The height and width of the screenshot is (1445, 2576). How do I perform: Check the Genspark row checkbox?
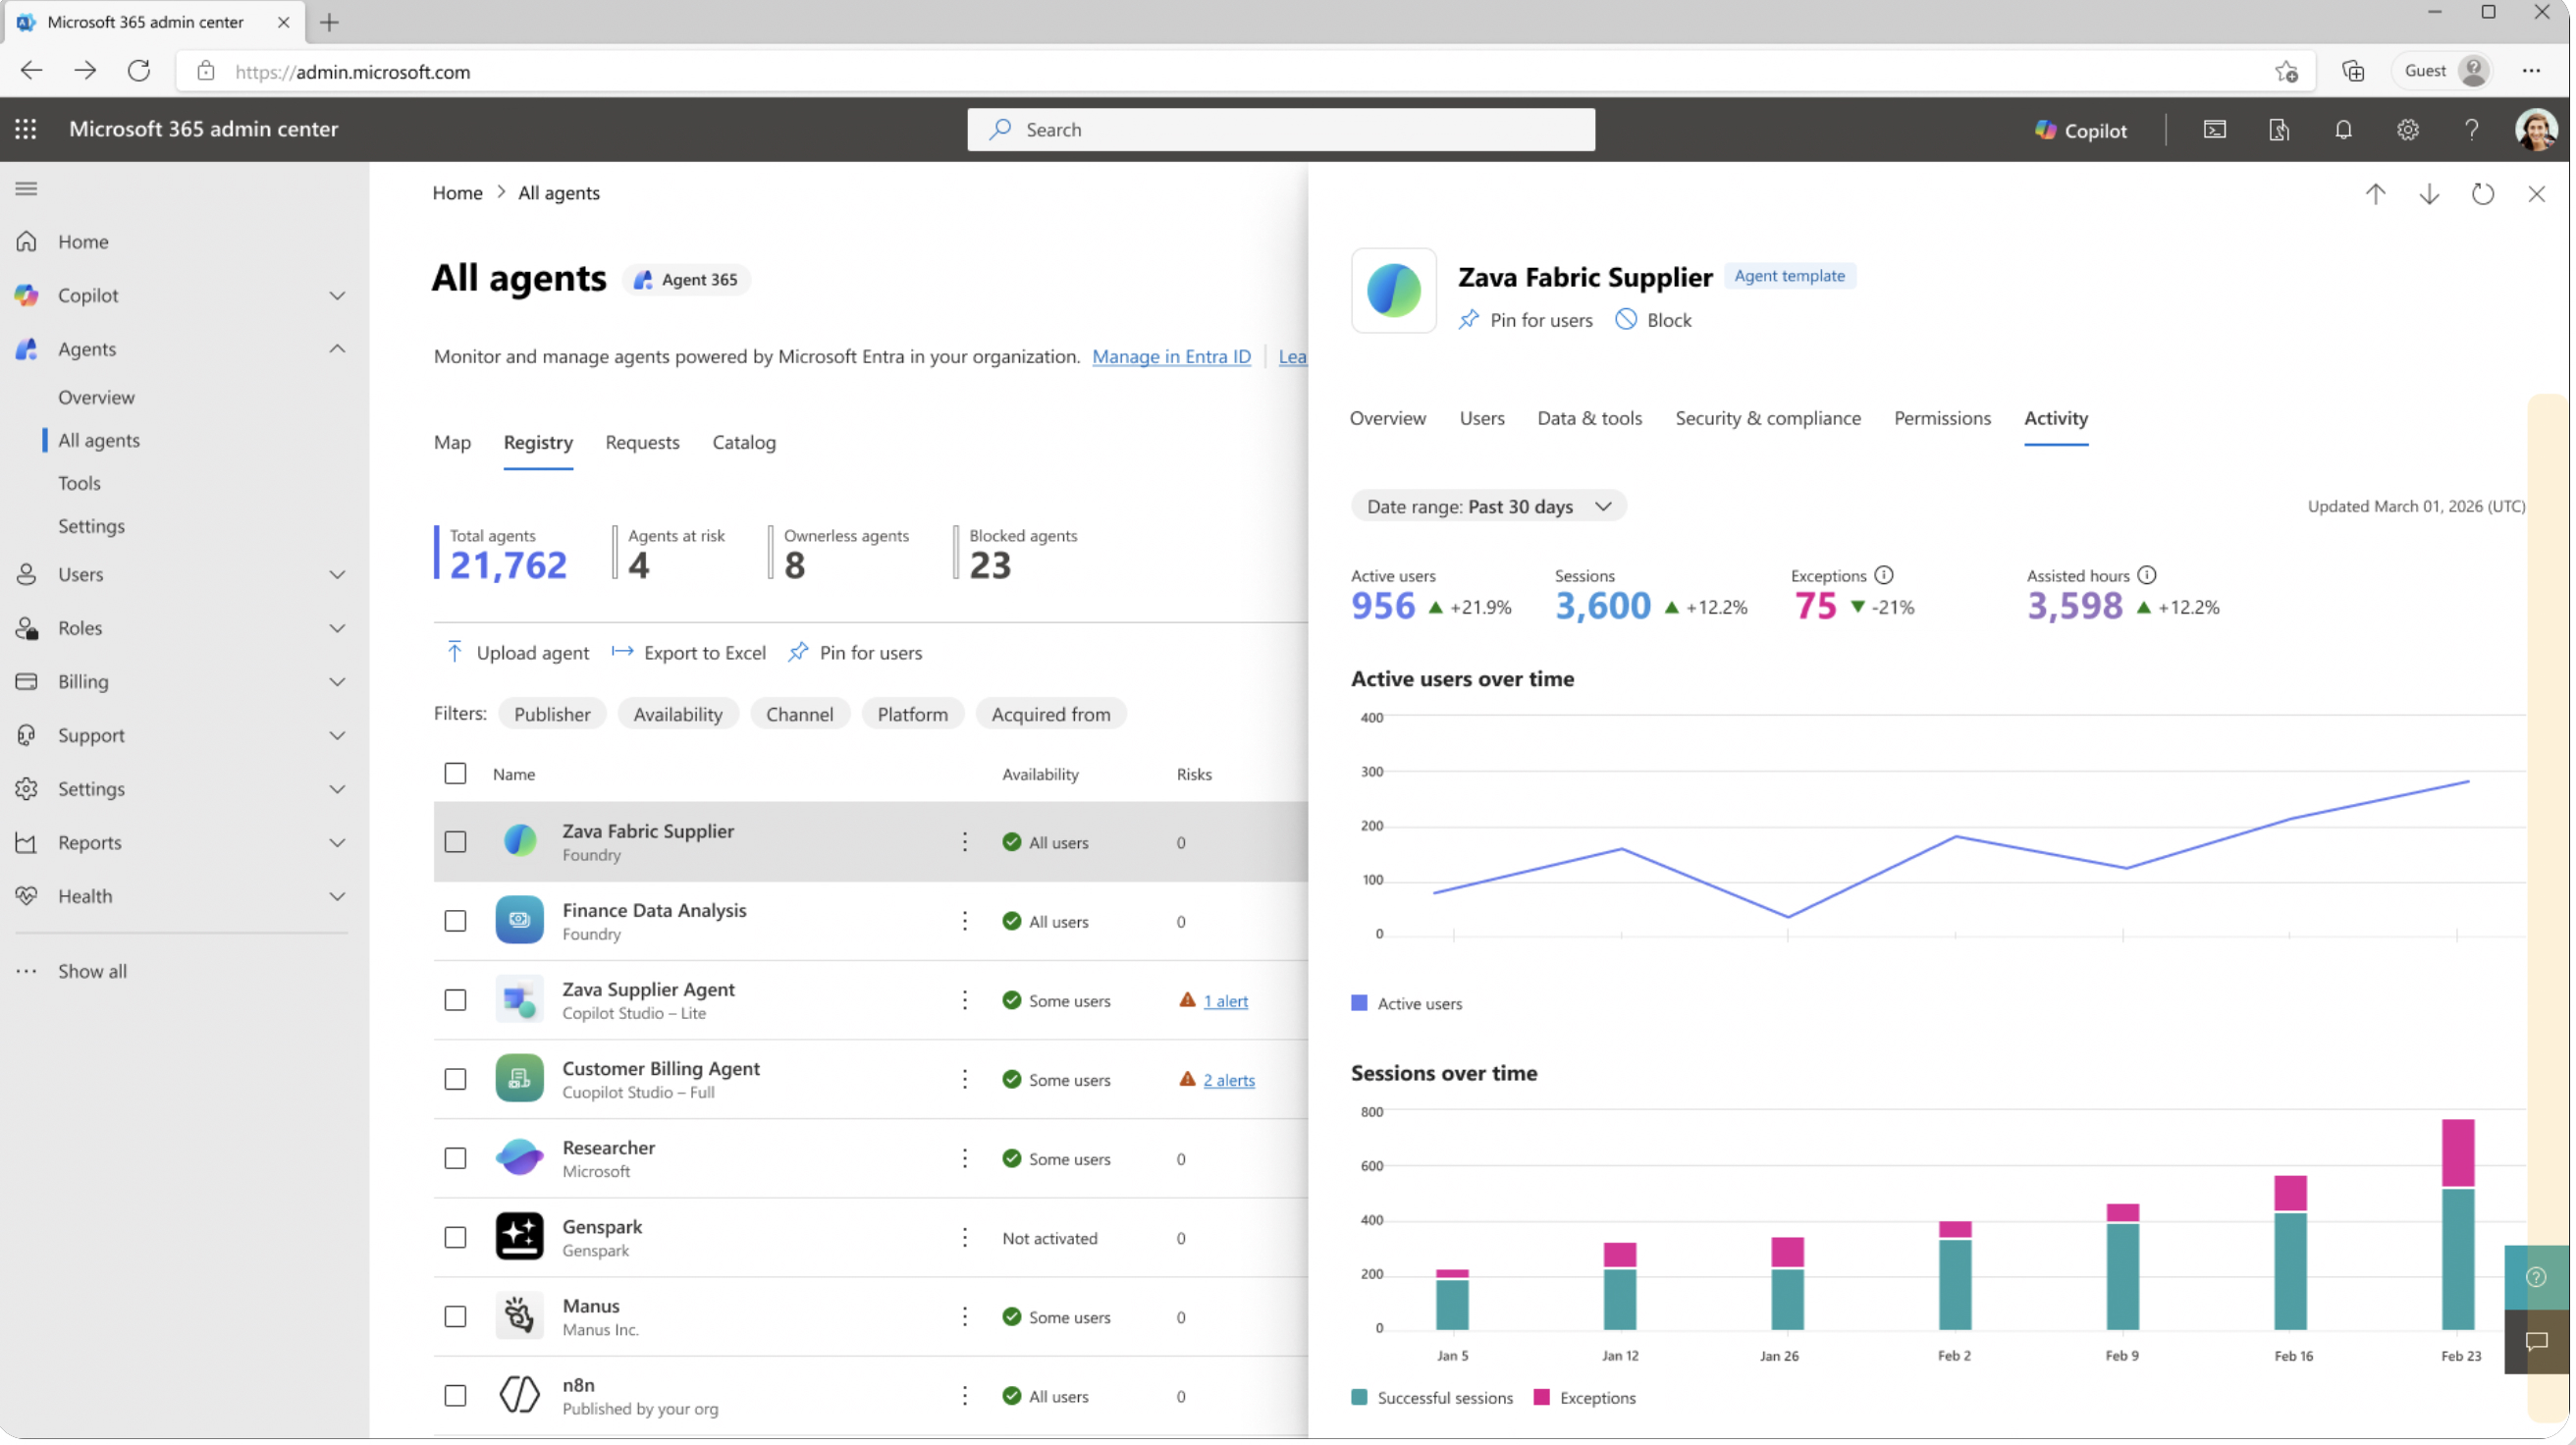tap(455, 1237)
